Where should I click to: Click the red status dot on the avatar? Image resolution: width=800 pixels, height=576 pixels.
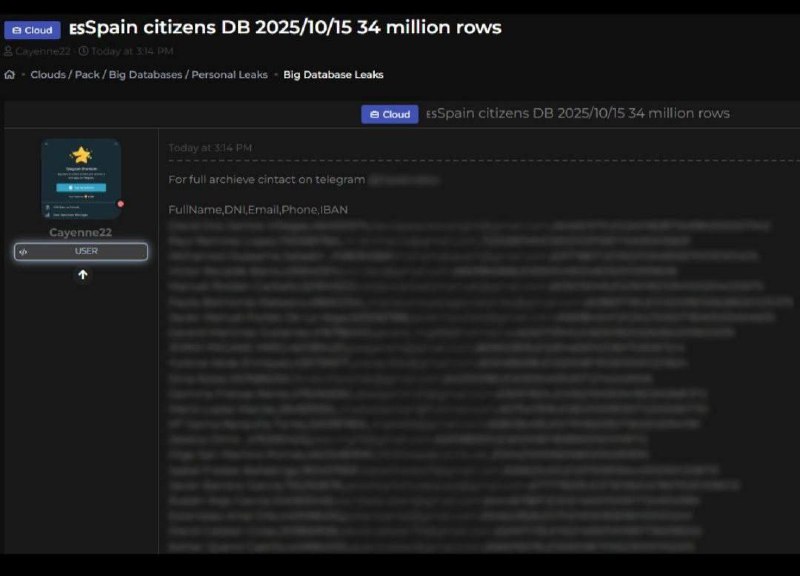[x=121, y=204]
